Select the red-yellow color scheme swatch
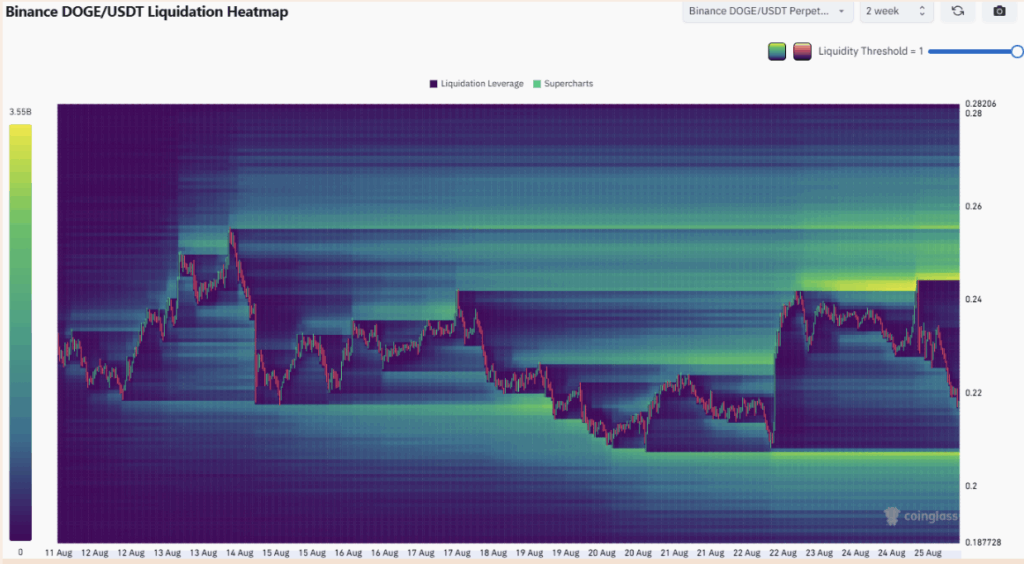The height and width of the screenshot is (564, 1024). (802, 51)
